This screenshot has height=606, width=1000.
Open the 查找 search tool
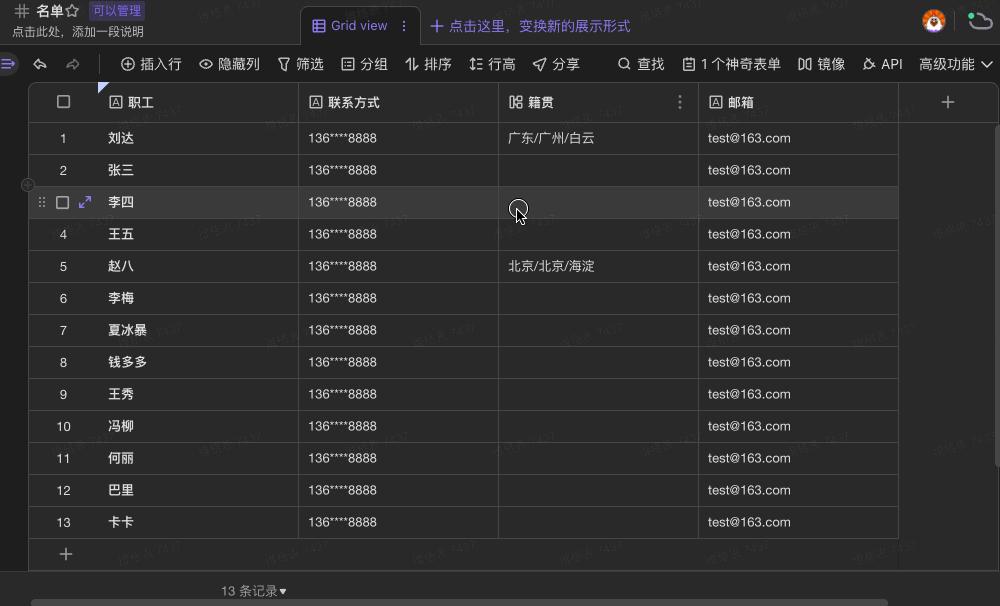pos(640,63)
